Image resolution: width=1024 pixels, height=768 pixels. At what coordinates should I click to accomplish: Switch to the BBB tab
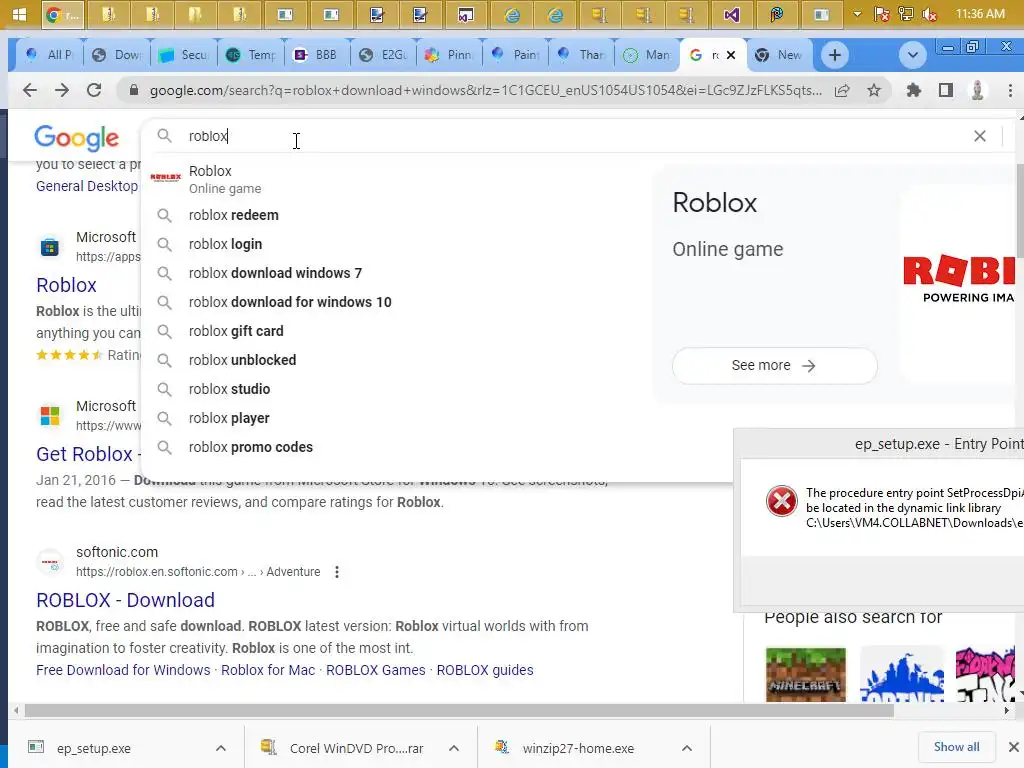(316, 55)
